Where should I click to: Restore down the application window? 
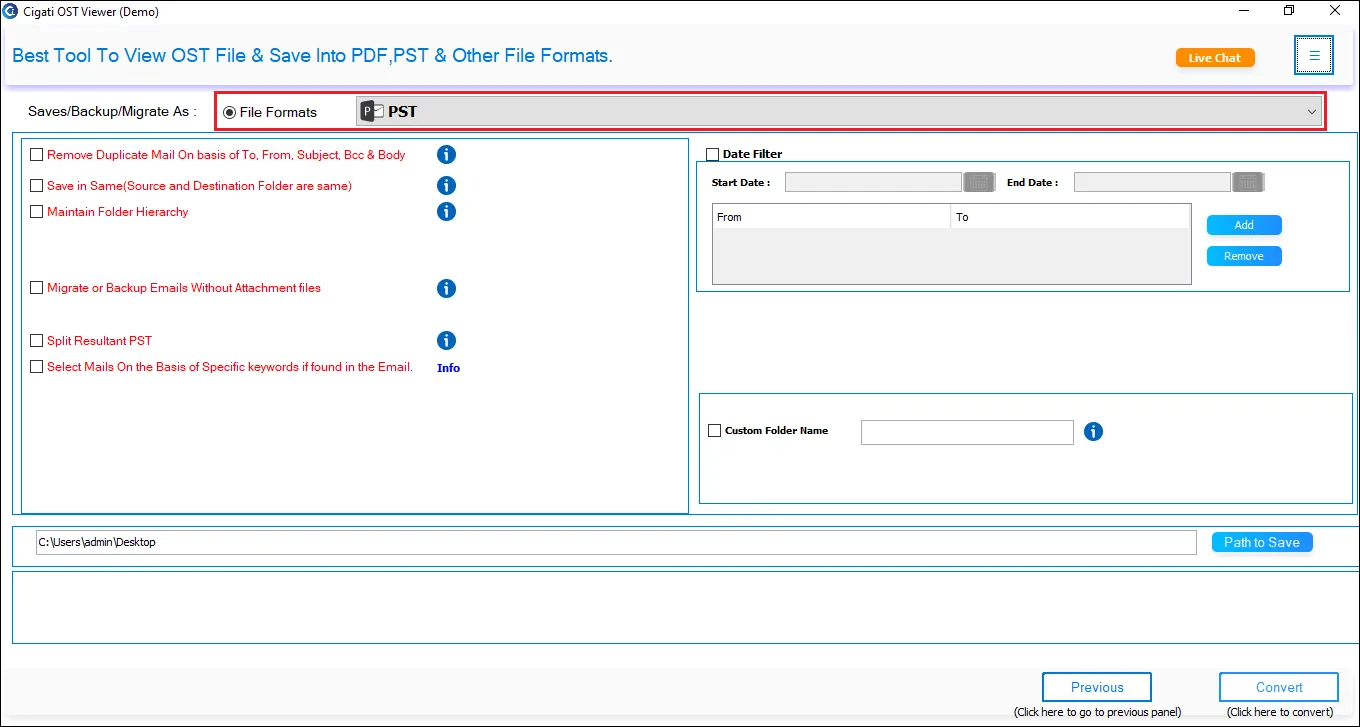coord(1289,11)
